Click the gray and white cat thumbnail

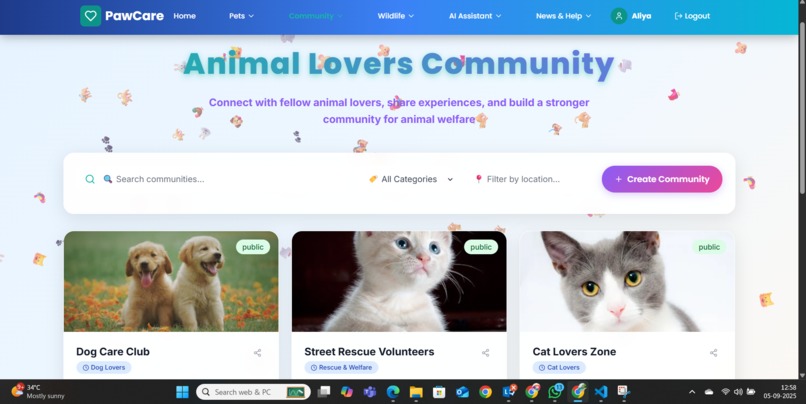click(627, 281)
